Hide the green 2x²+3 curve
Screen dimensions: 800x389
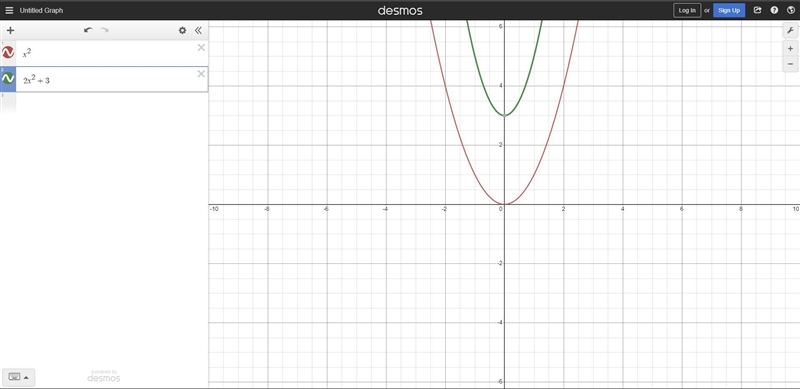pos(8,78)
